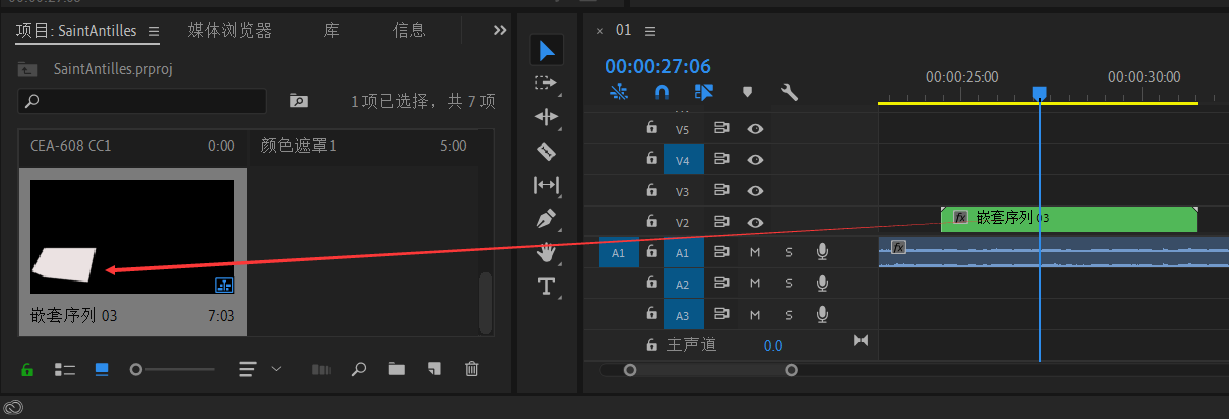Lock track V3 with its padlock

click(x=651, y=190)
